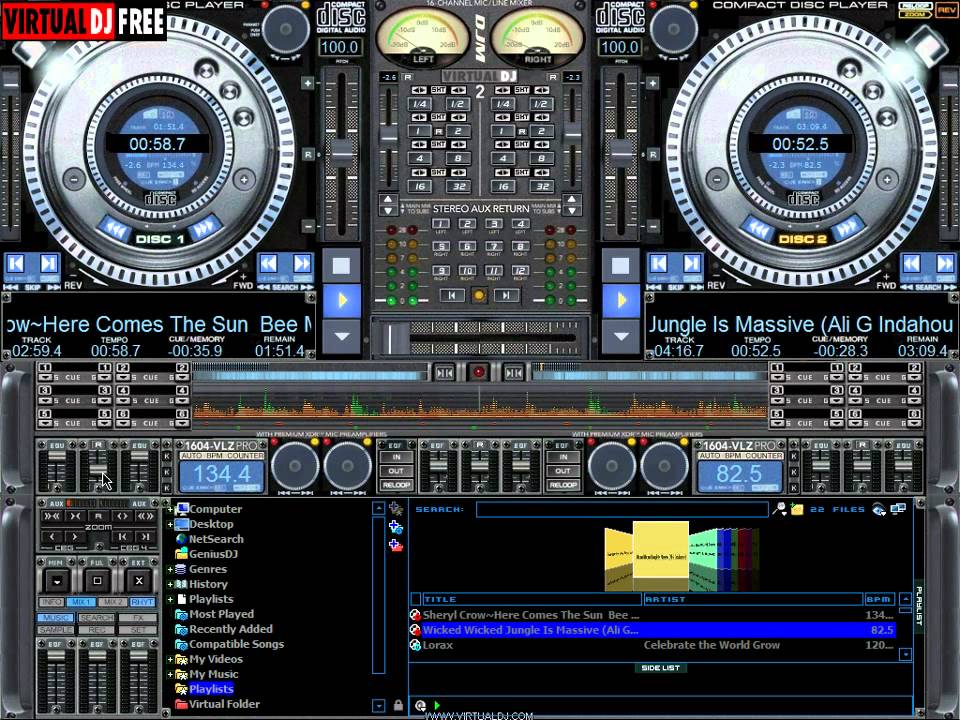The height and width of the screenshot is (720, 960).
Task: Set right deck loop to 8 beats
Action: (541, 159)
